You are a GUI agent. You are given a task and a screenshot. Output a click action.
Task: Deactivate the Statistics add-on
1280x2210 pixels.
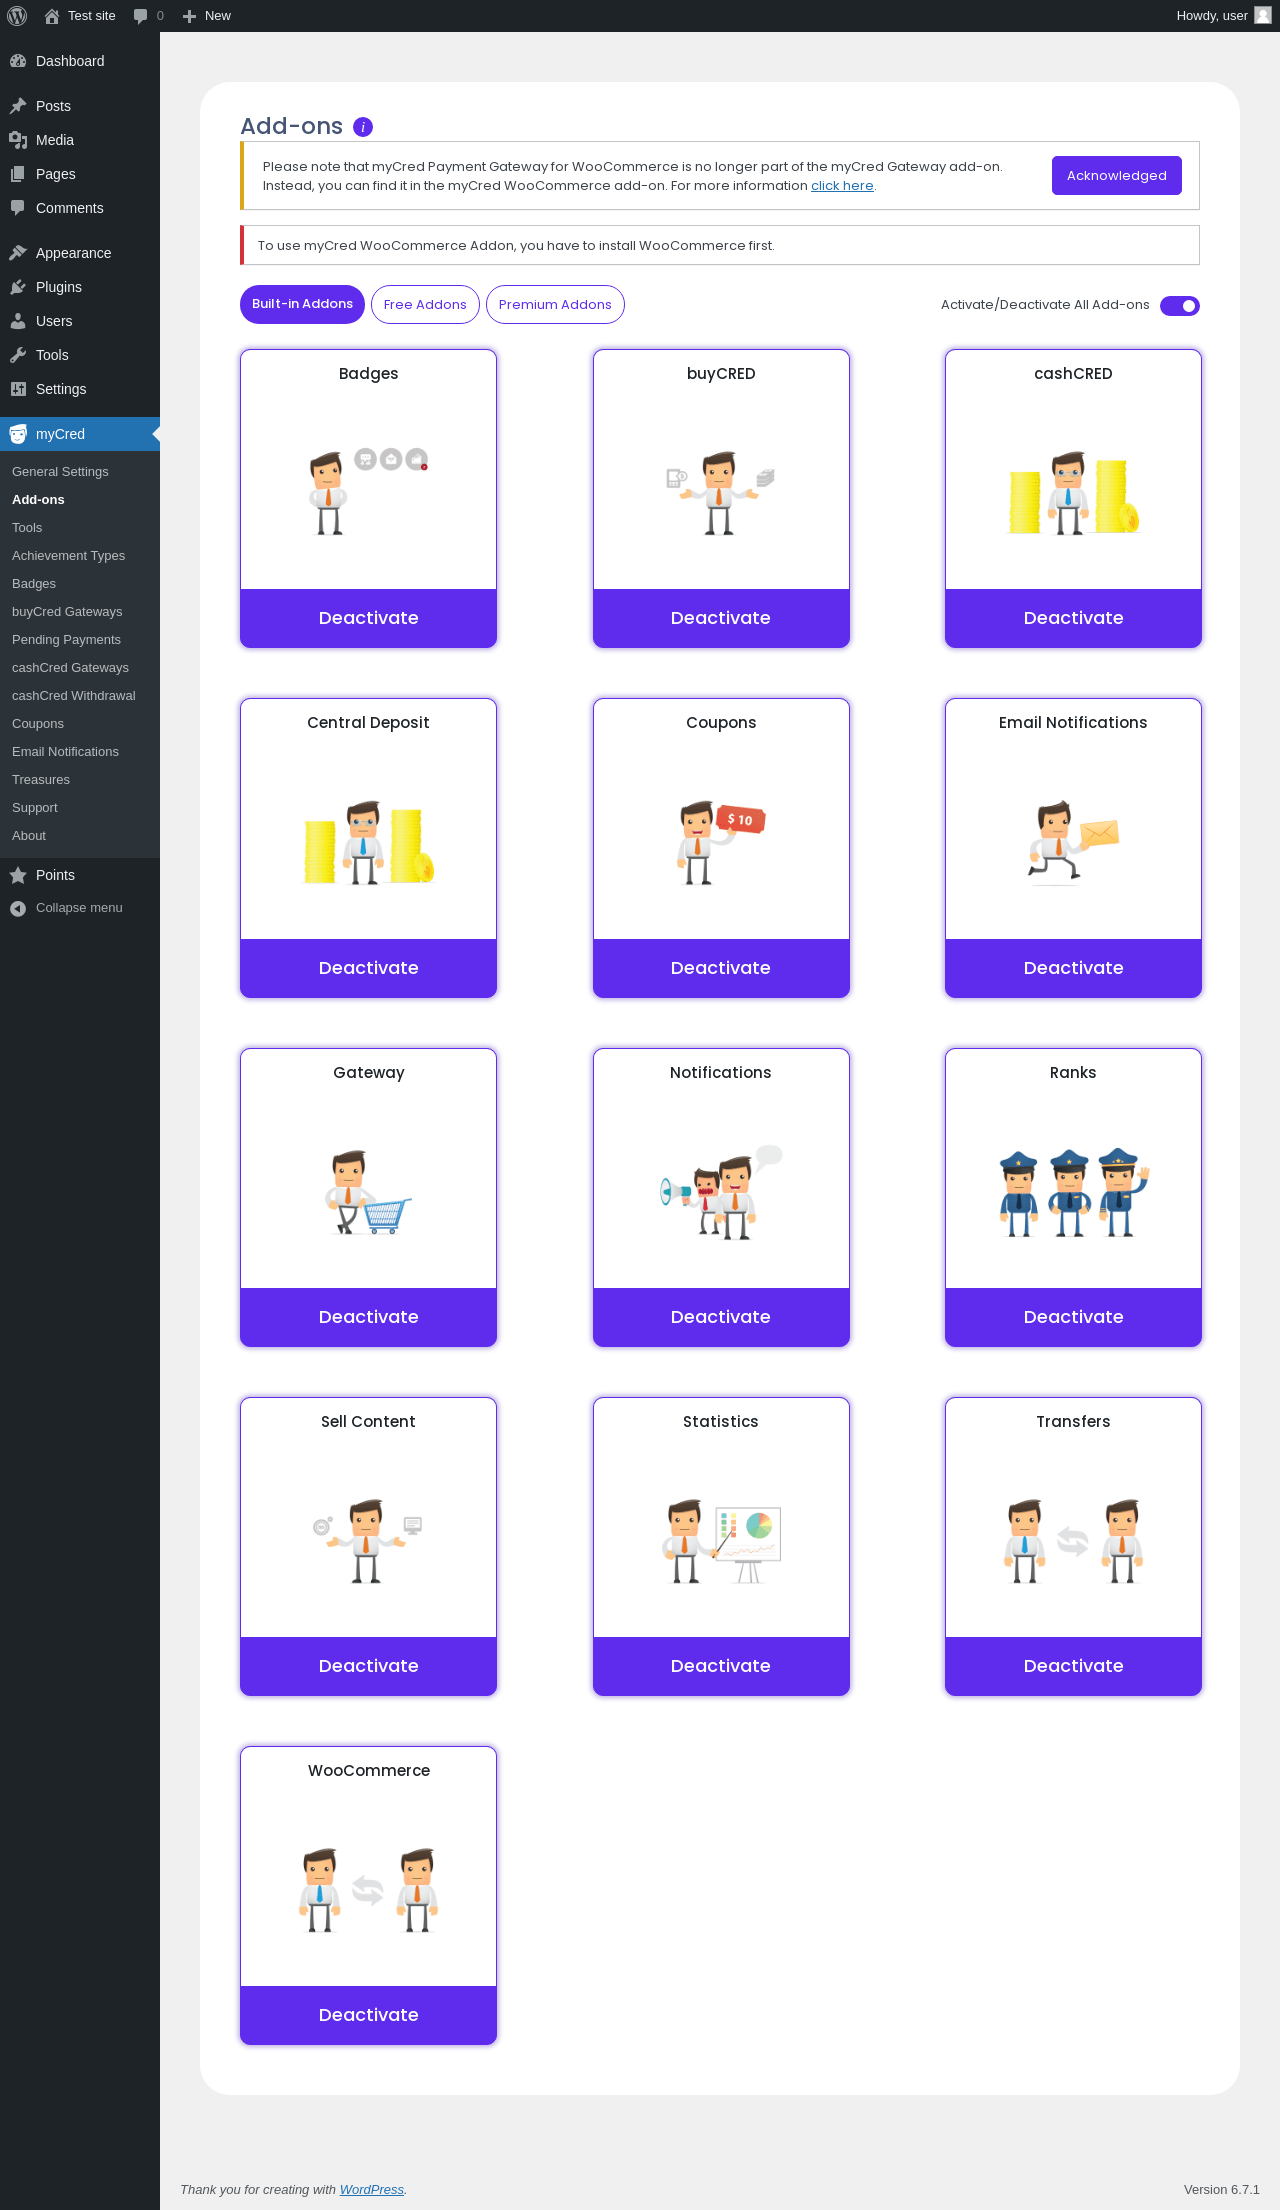(x=721, y=1666)
